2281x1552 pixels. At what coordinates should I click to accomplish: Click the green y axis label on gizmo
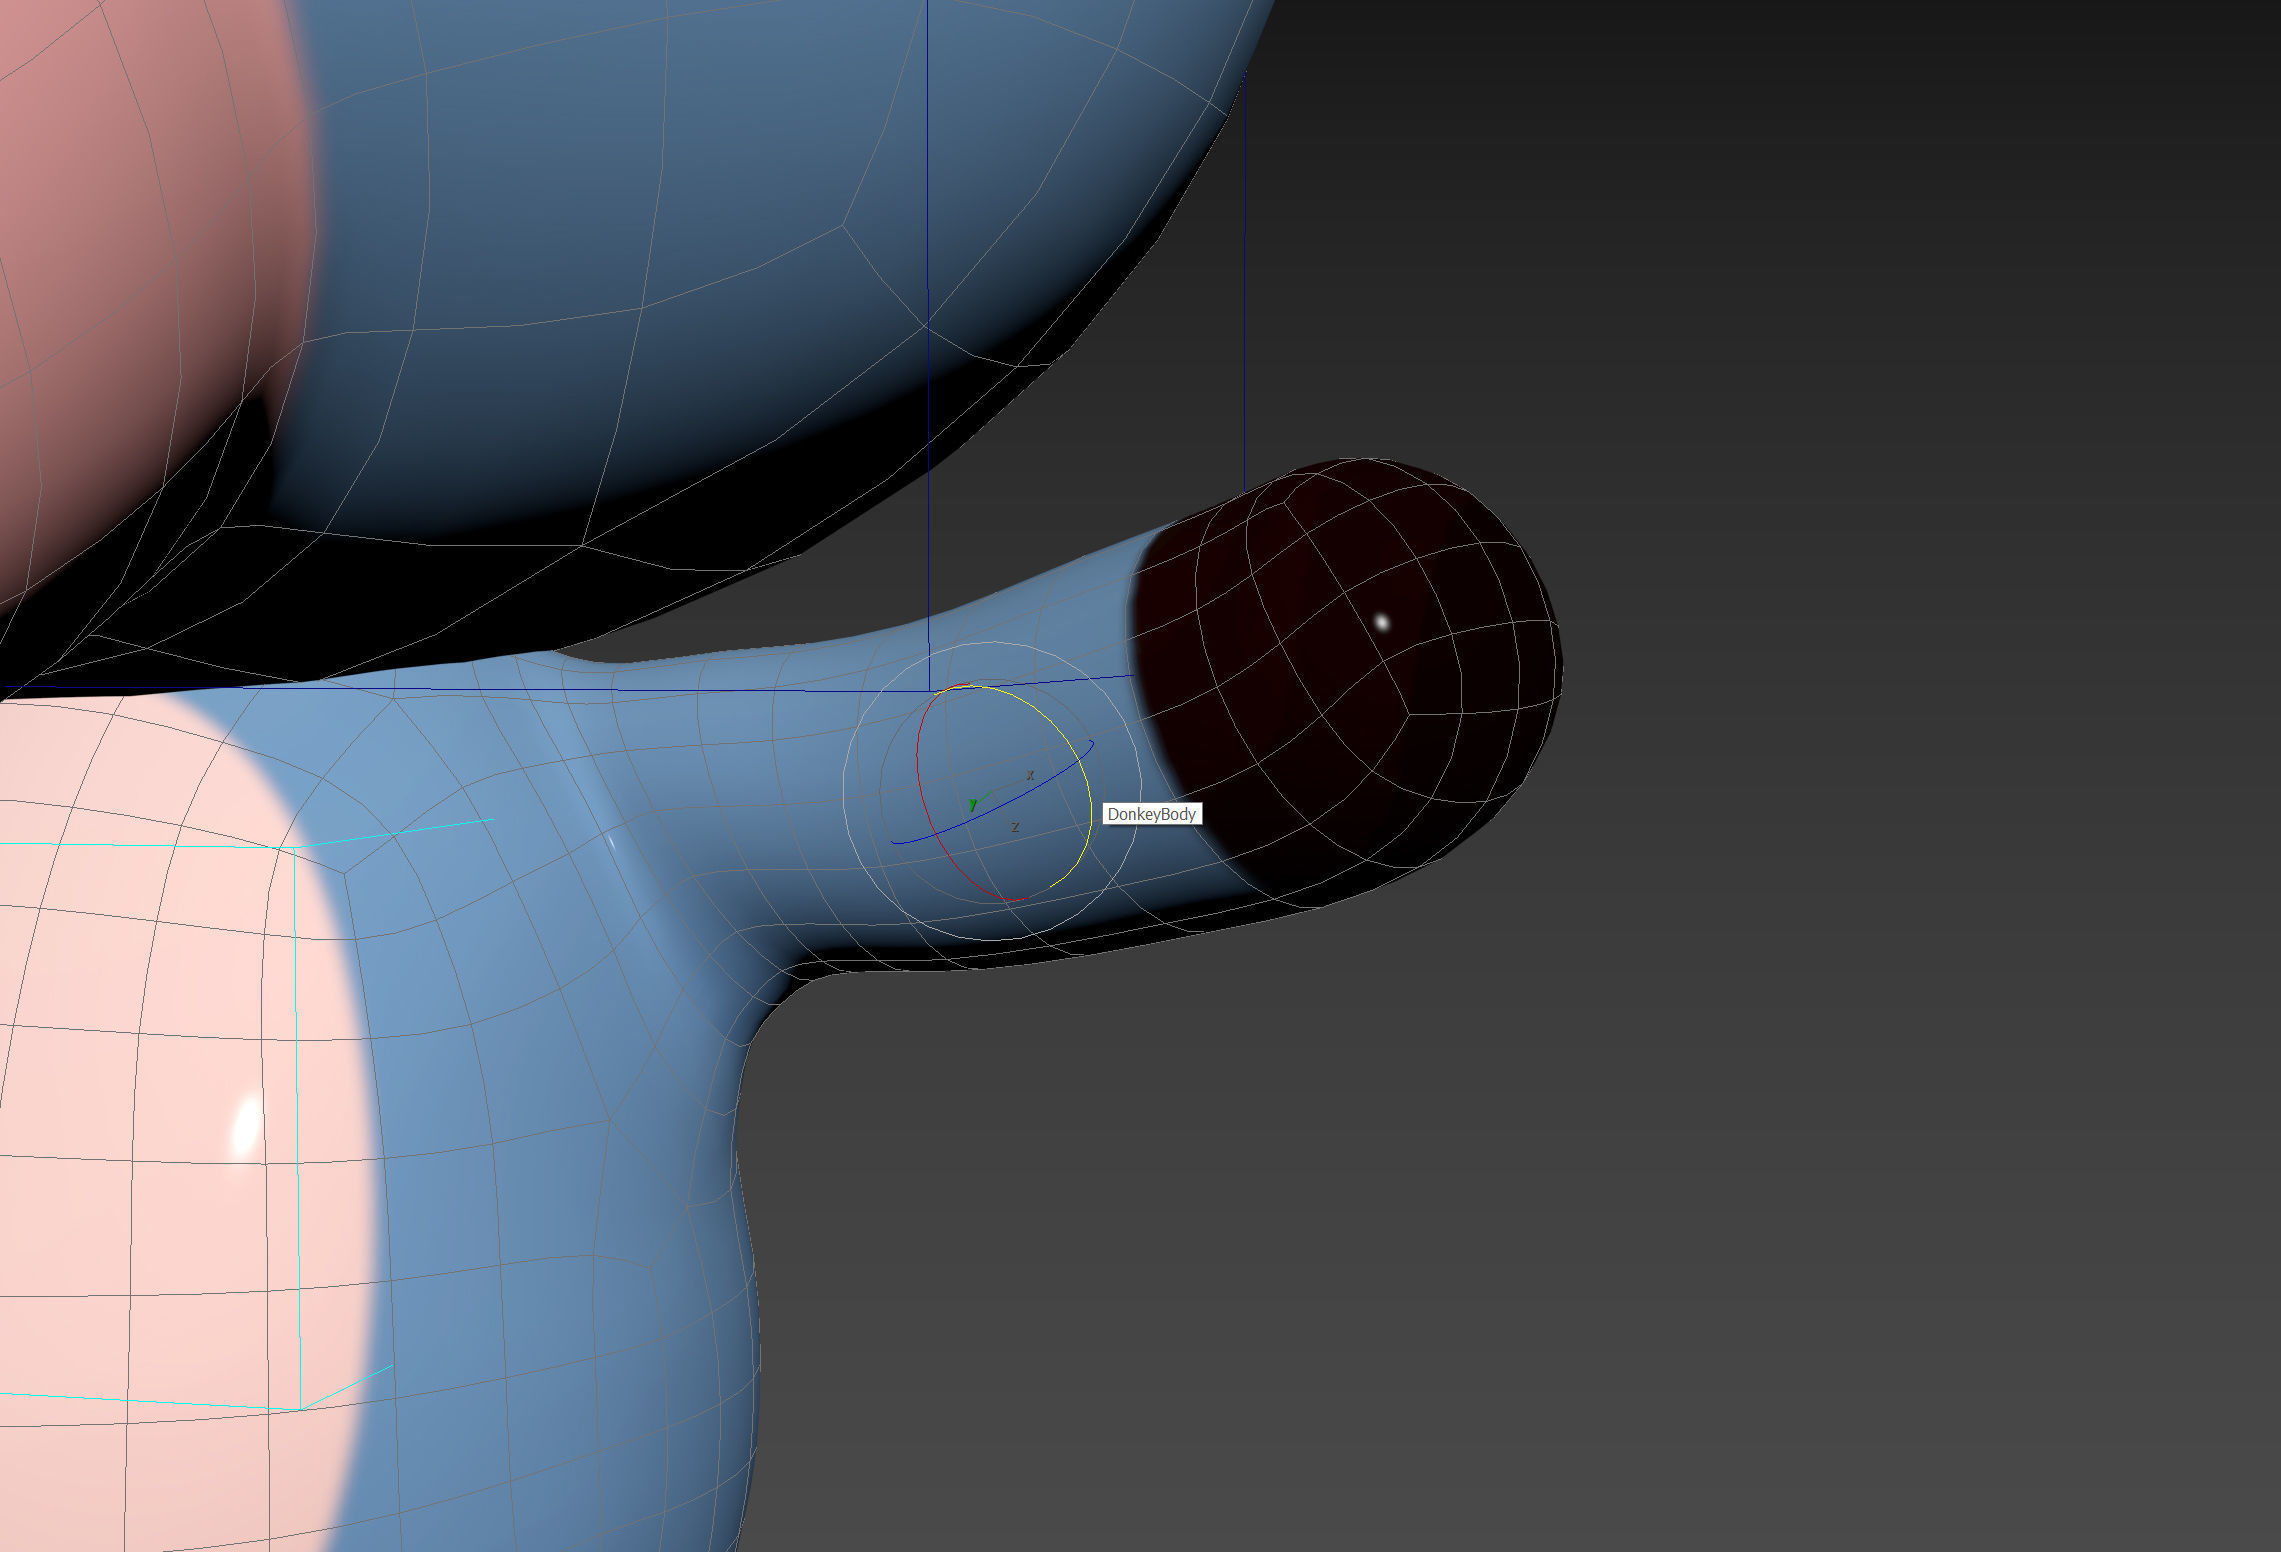[972, 804]
